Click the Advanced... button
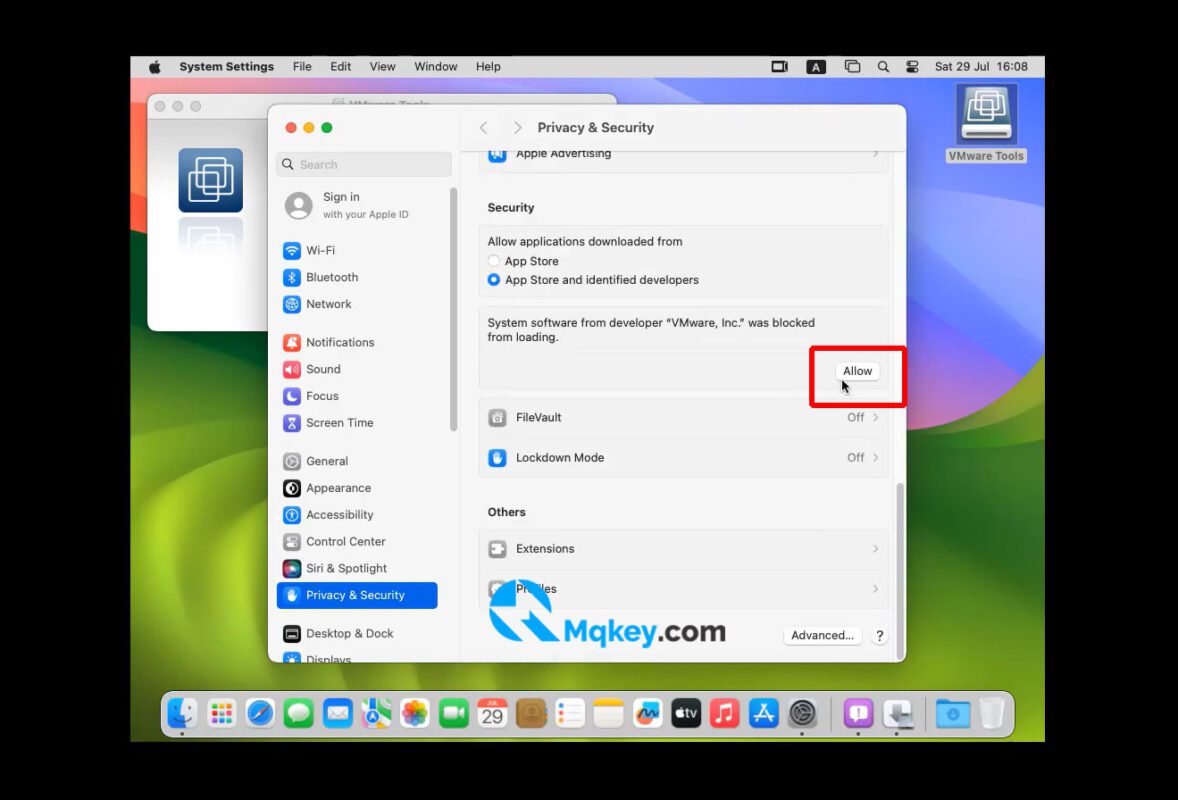The height and width of the screenshot is (800, 1178). (823, 635)
